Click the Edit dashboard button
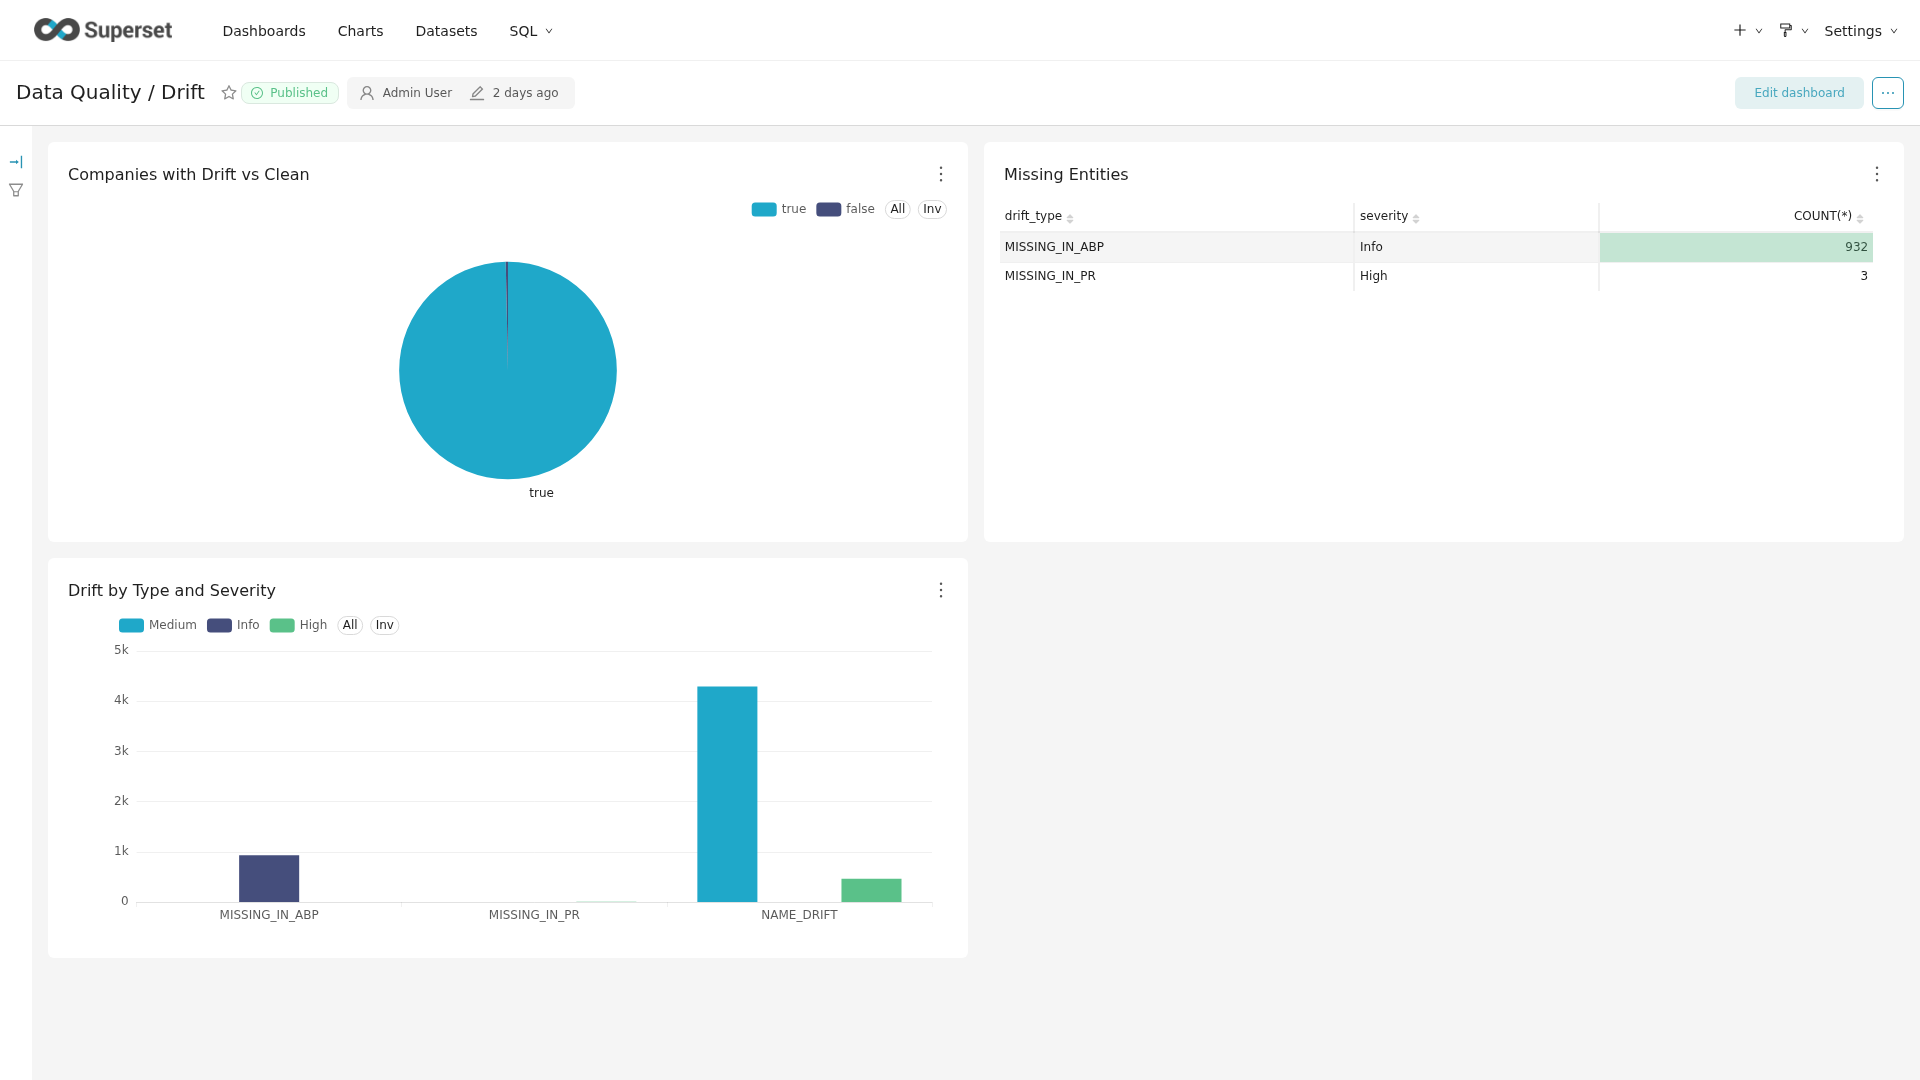This screenshot has height=1080, width=1920. click(1798, 93)
